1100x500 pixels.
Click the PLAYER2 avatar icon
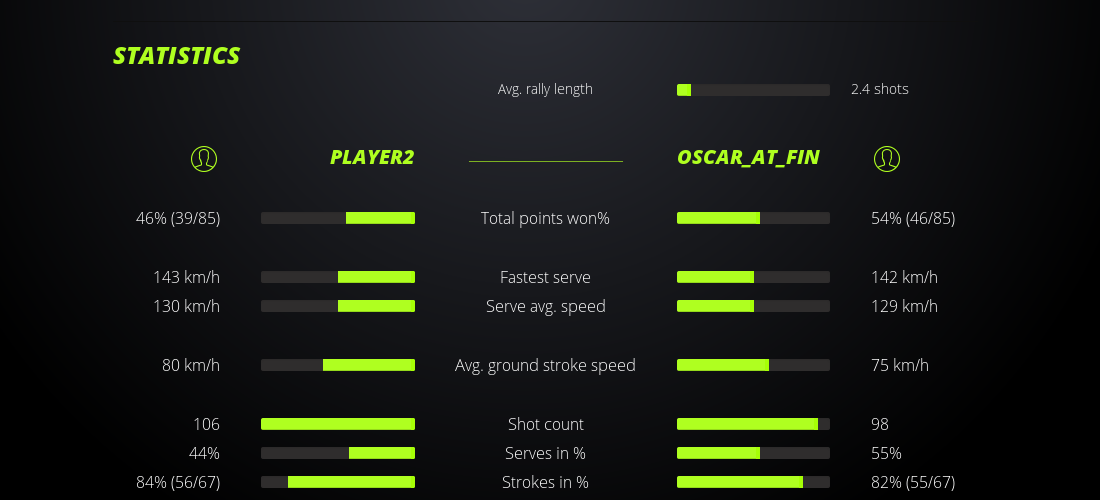(204, 158)
